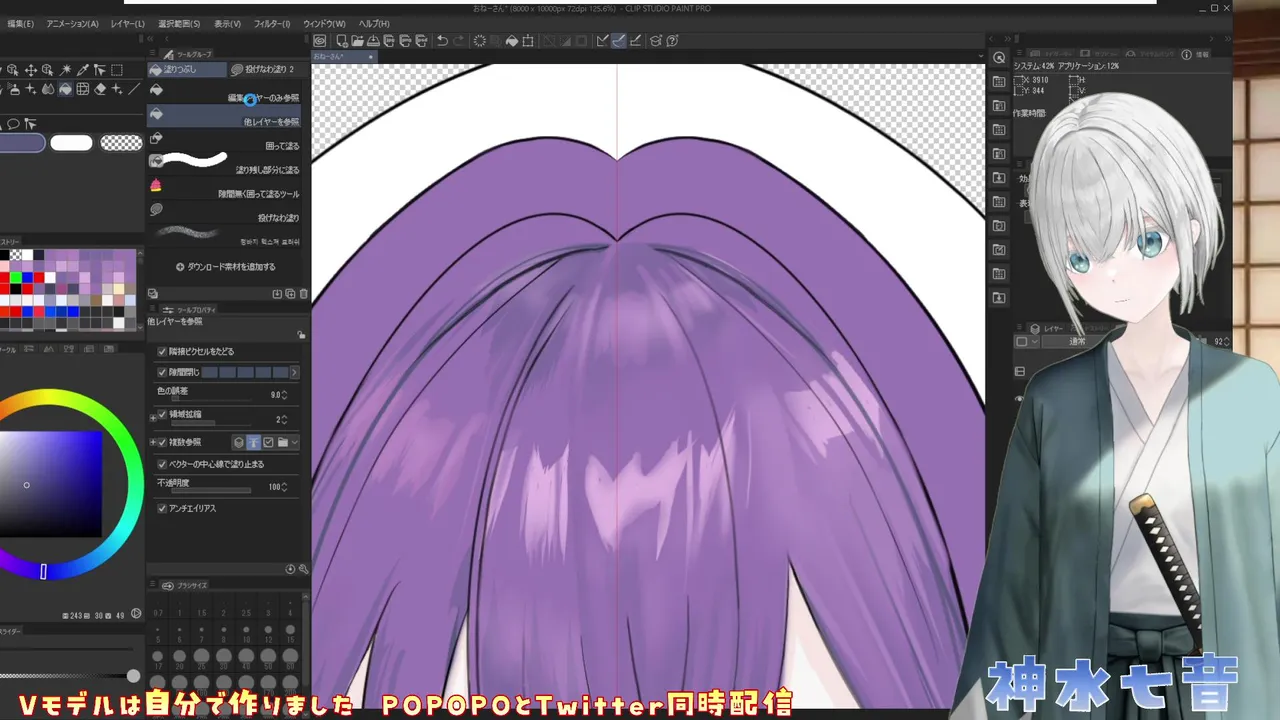Expand 領域拡縮 extra settings plus

click(152, 416)
